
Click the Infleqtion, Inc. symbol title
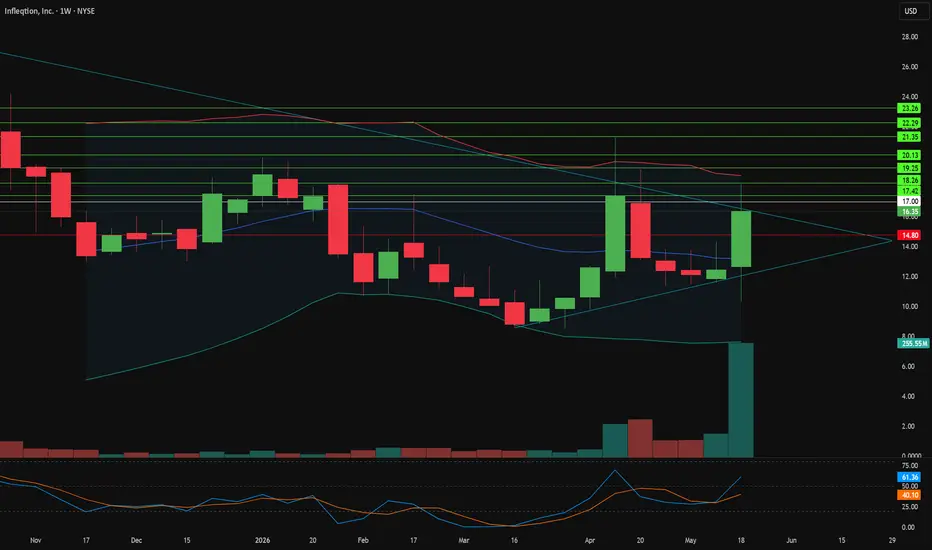pyautogui.click(x=29, y=11)
